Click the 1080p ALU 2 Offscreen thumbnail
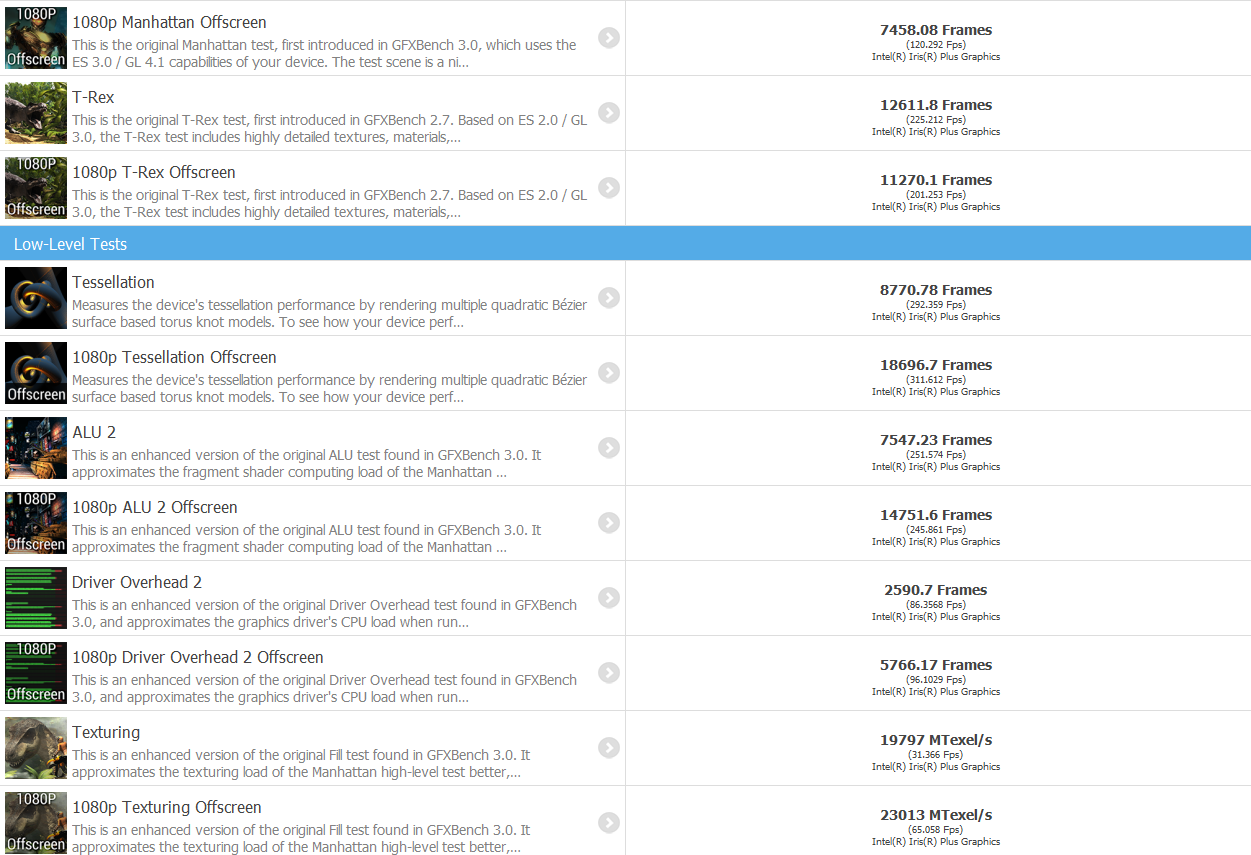 36,523
